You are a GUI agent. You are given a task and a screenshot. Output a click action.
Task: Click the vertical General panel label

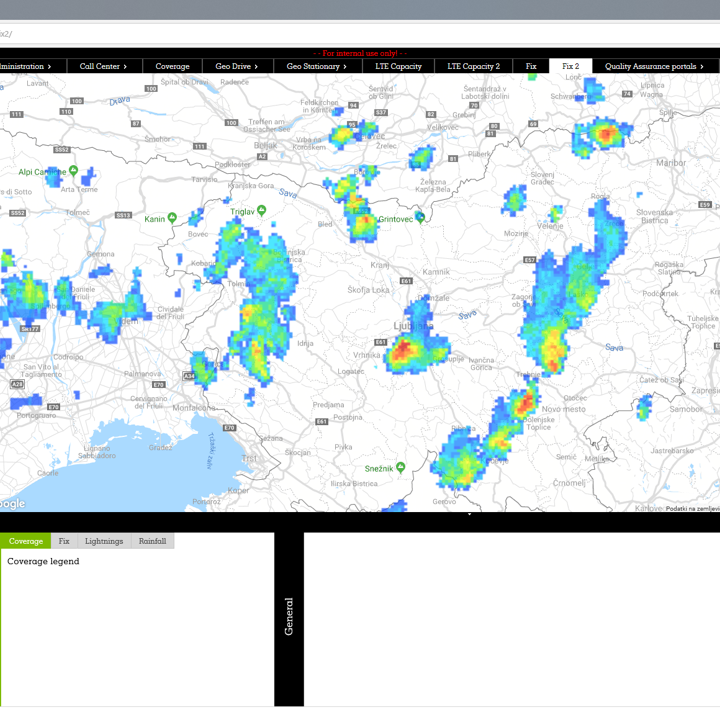coord(289,617)
